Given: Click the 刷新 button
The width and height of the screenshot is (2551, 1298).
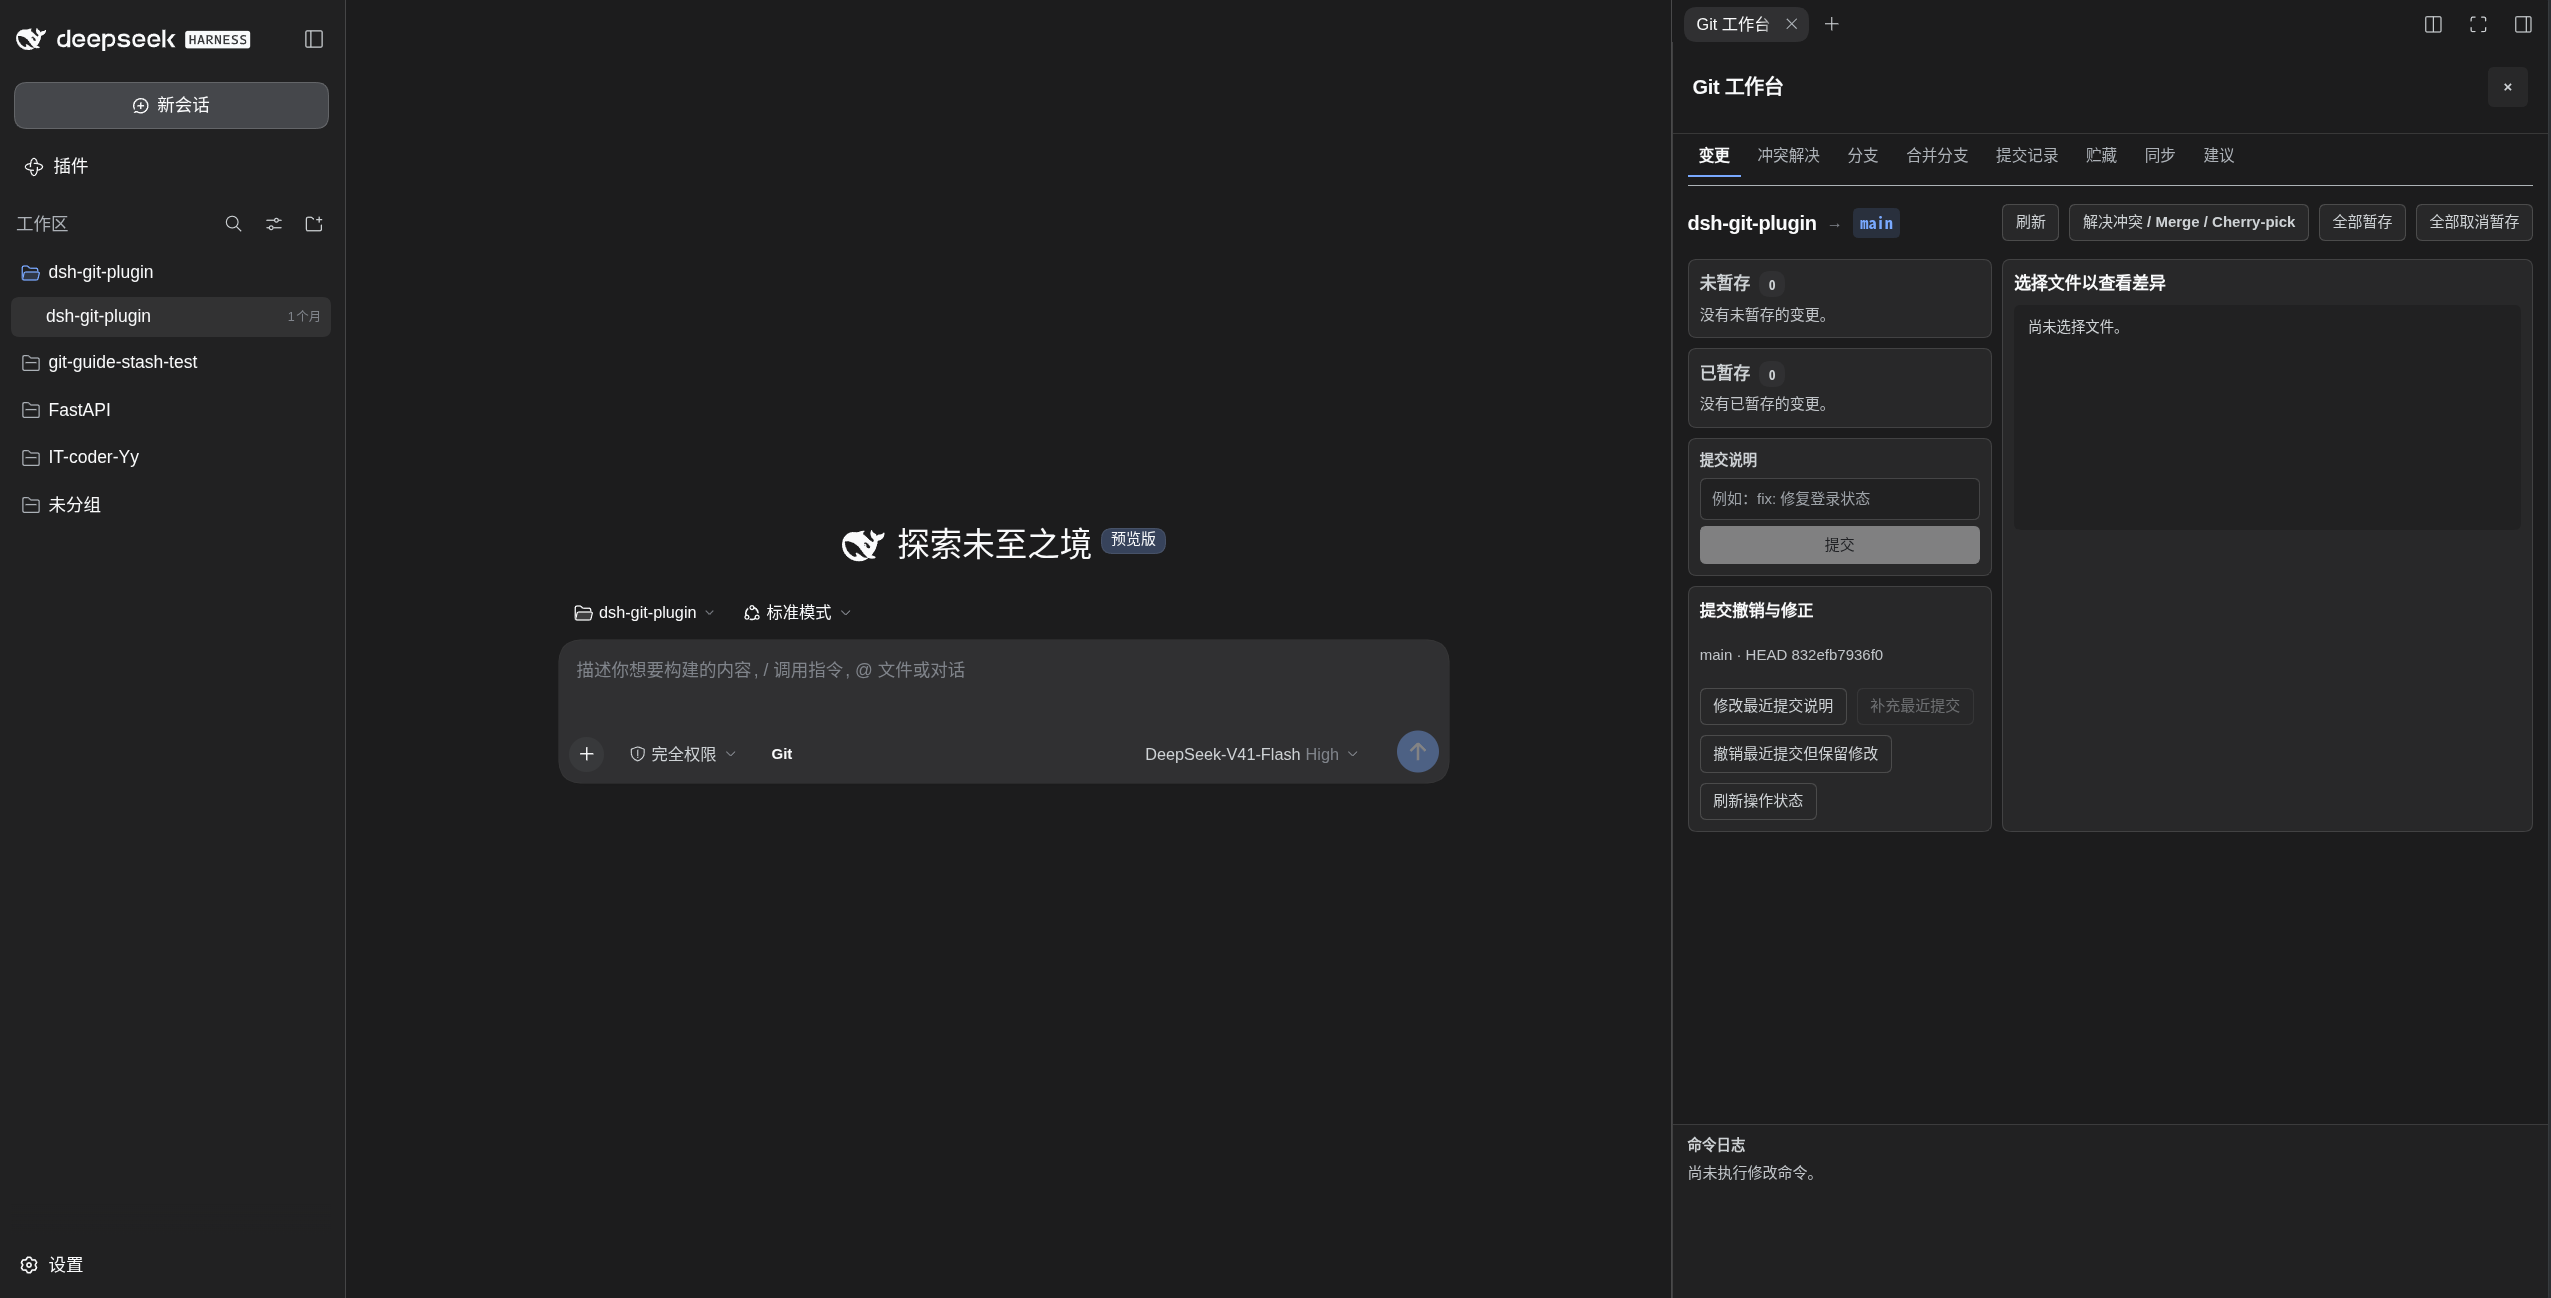Looking at the screenshot, I should point(2030,222).
